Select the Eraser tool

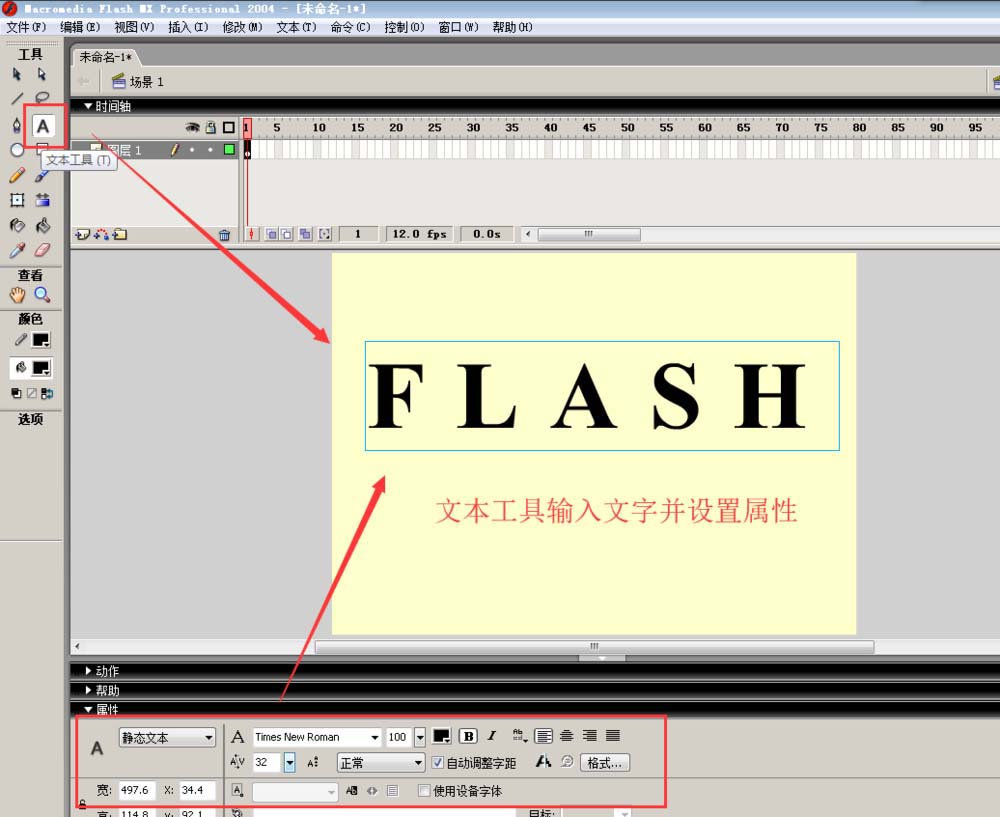coord(42,250)
